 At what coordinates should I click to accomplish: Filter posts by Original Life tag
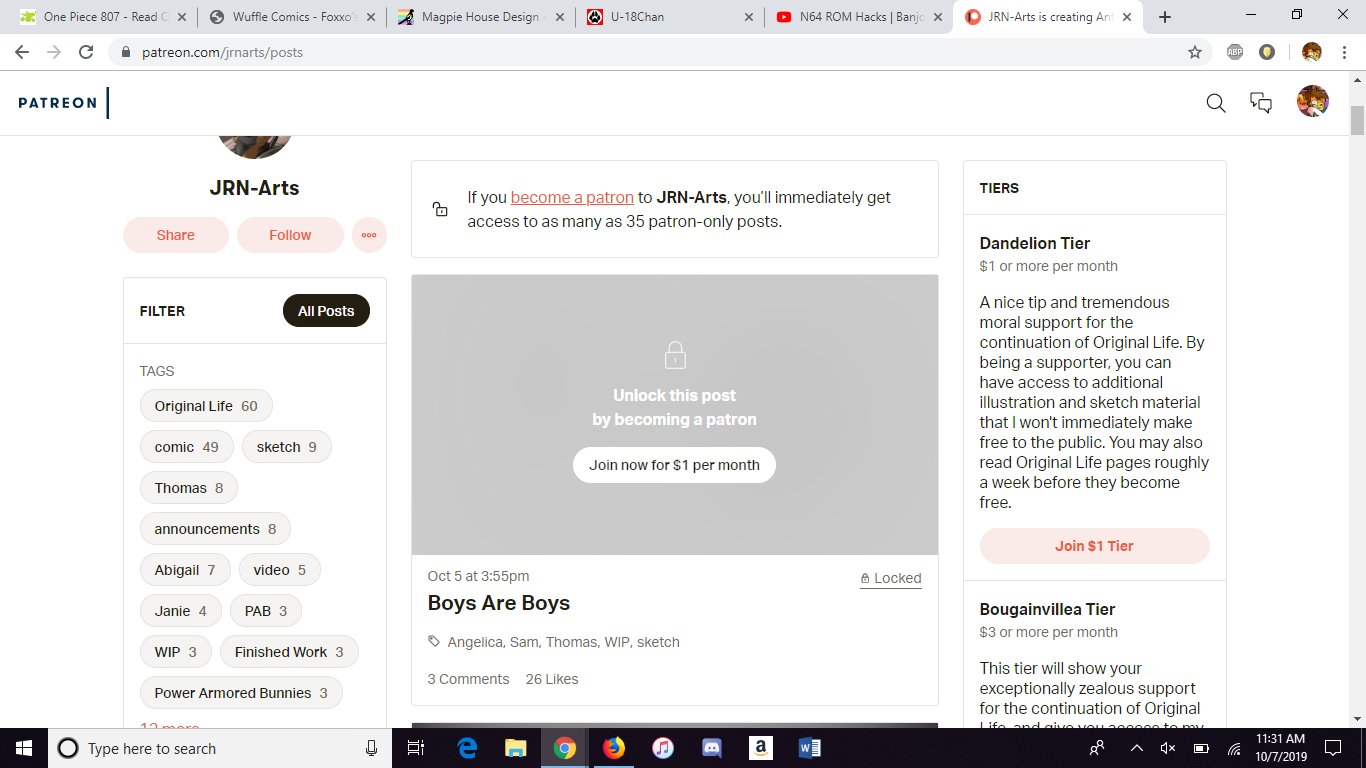(x=205, y=406)
